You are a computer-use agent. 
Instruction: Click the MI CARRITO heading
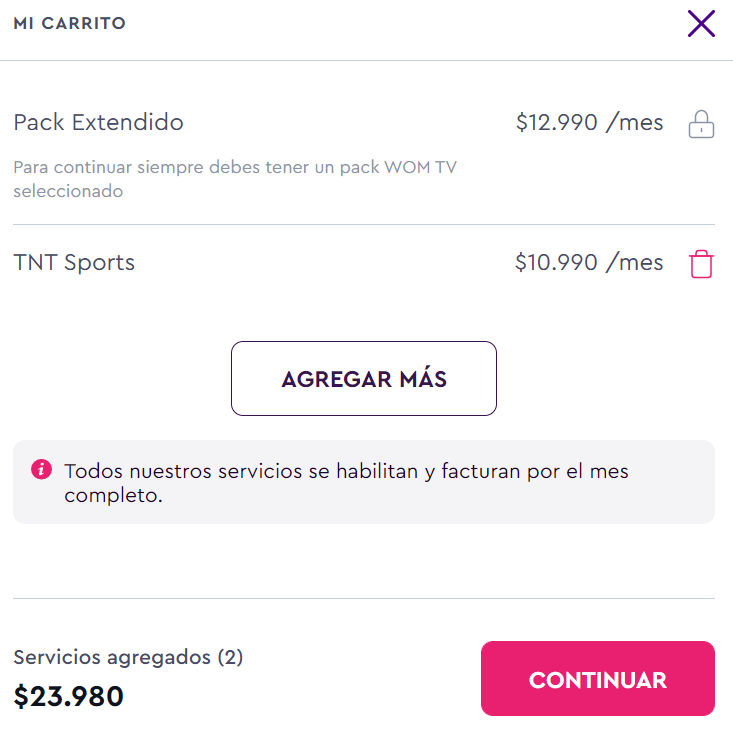pos(69,23)
